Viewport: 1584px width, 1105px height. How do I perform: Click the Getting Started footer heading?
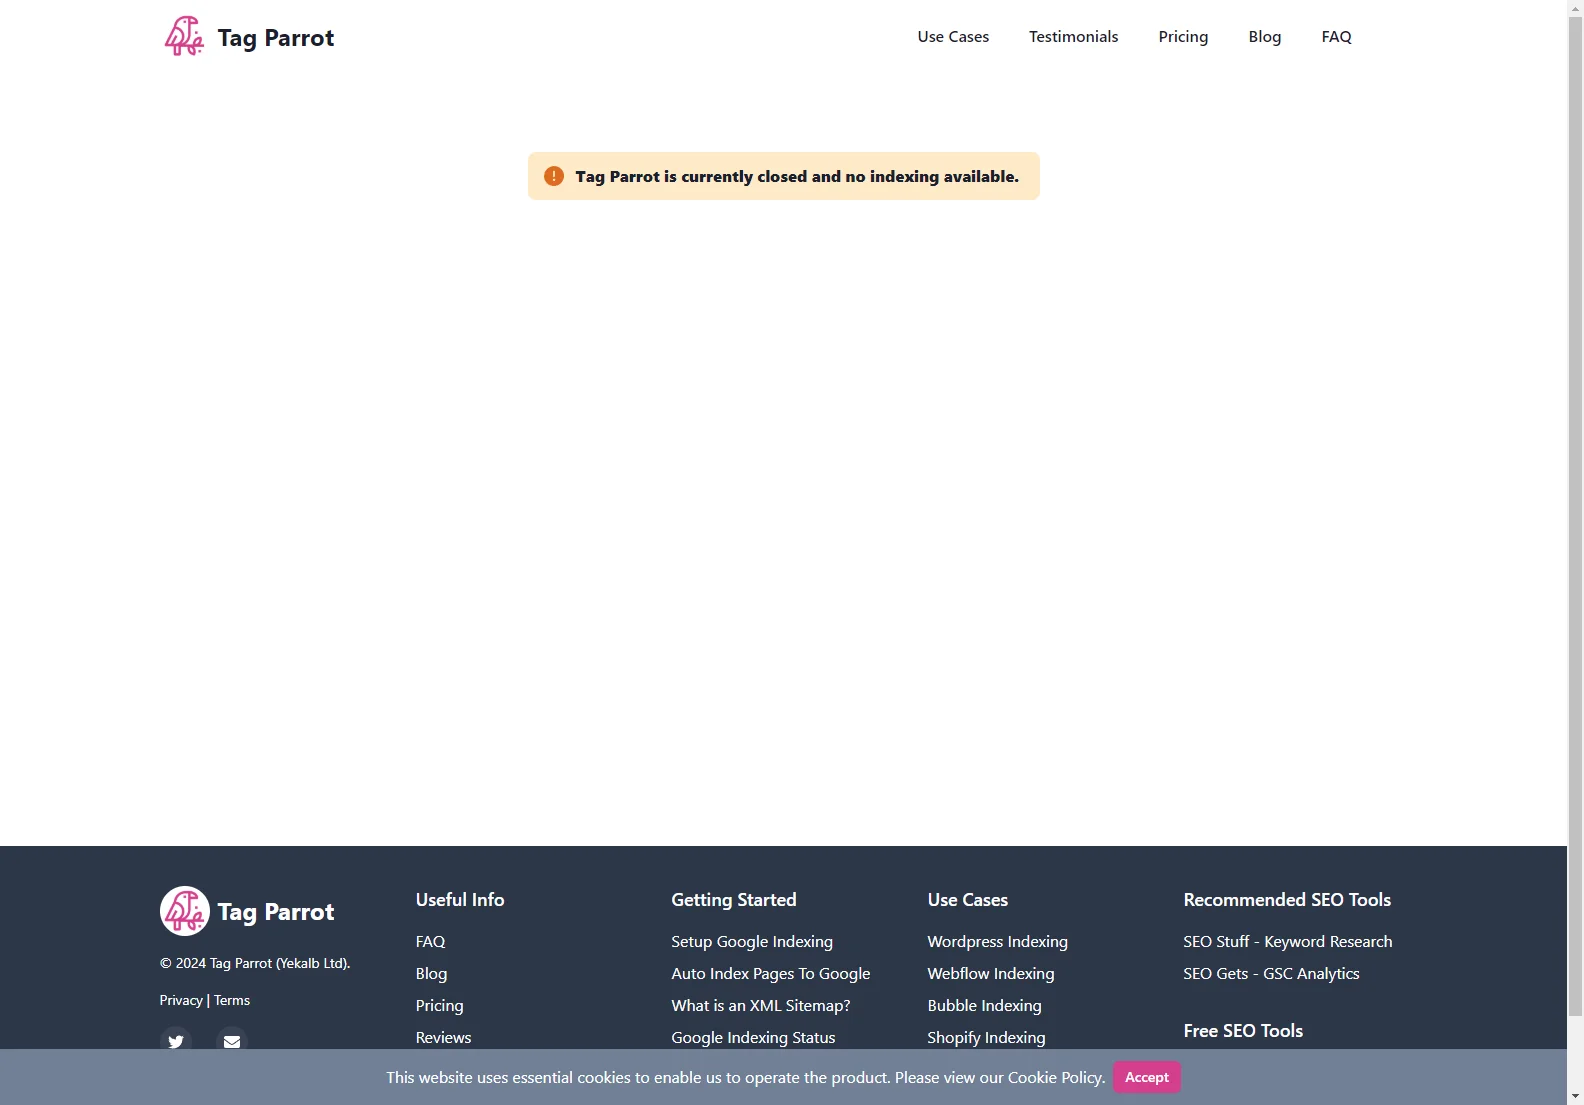tap(734, 899)
